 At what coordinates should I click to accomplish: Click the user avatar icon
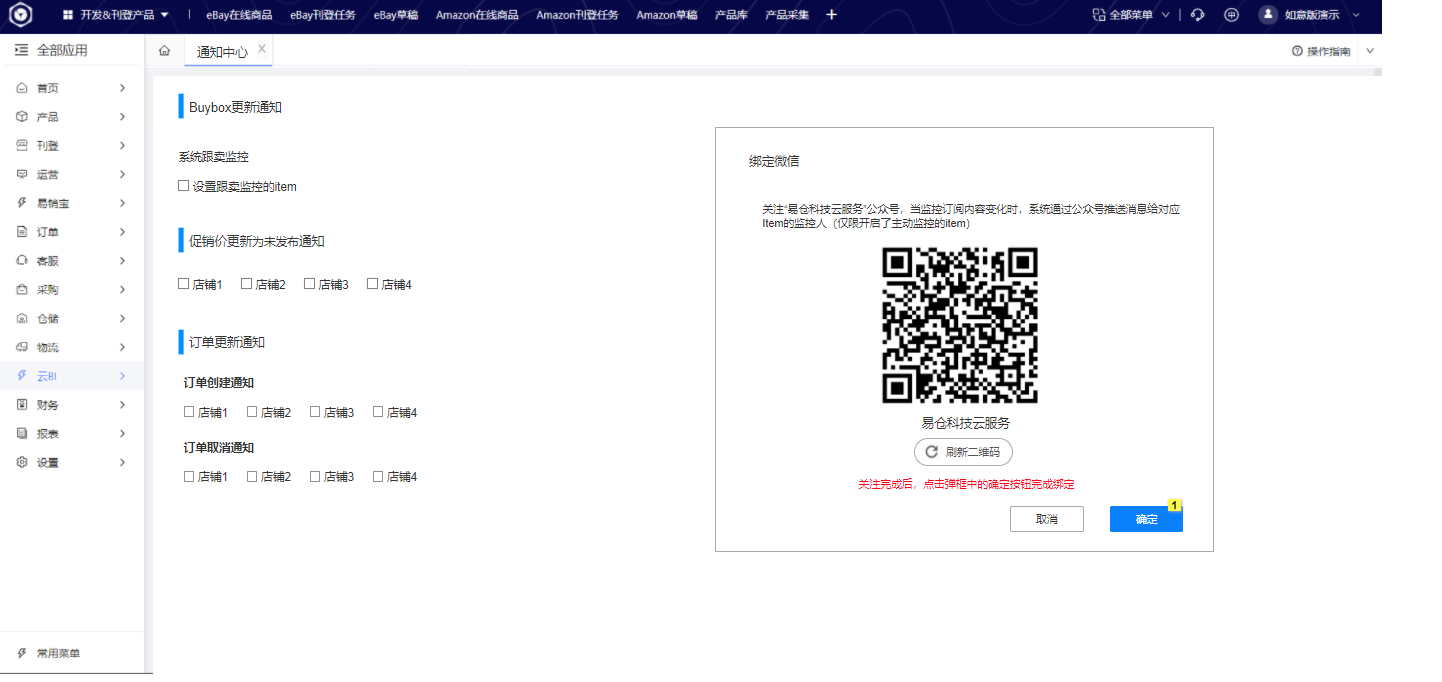point(1268,15)
